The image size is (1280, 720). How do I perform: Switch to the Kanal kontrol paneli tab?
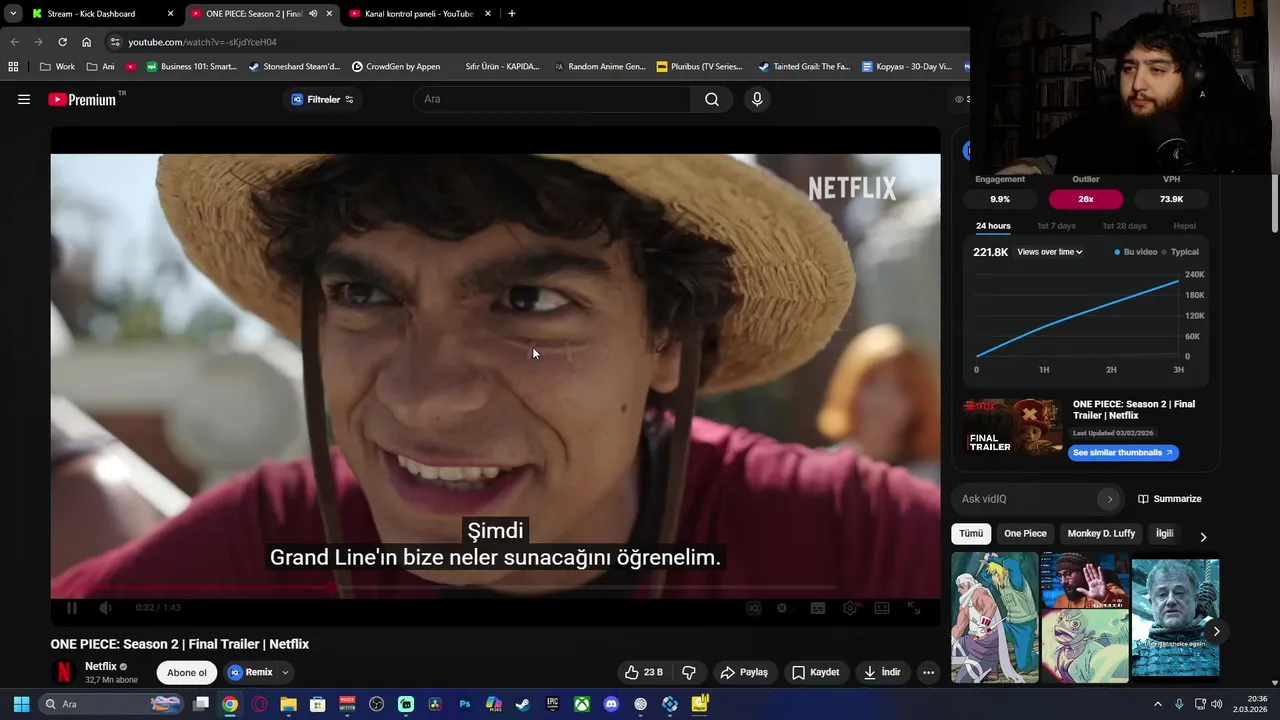pyautogui.click(x=420, y=14)
